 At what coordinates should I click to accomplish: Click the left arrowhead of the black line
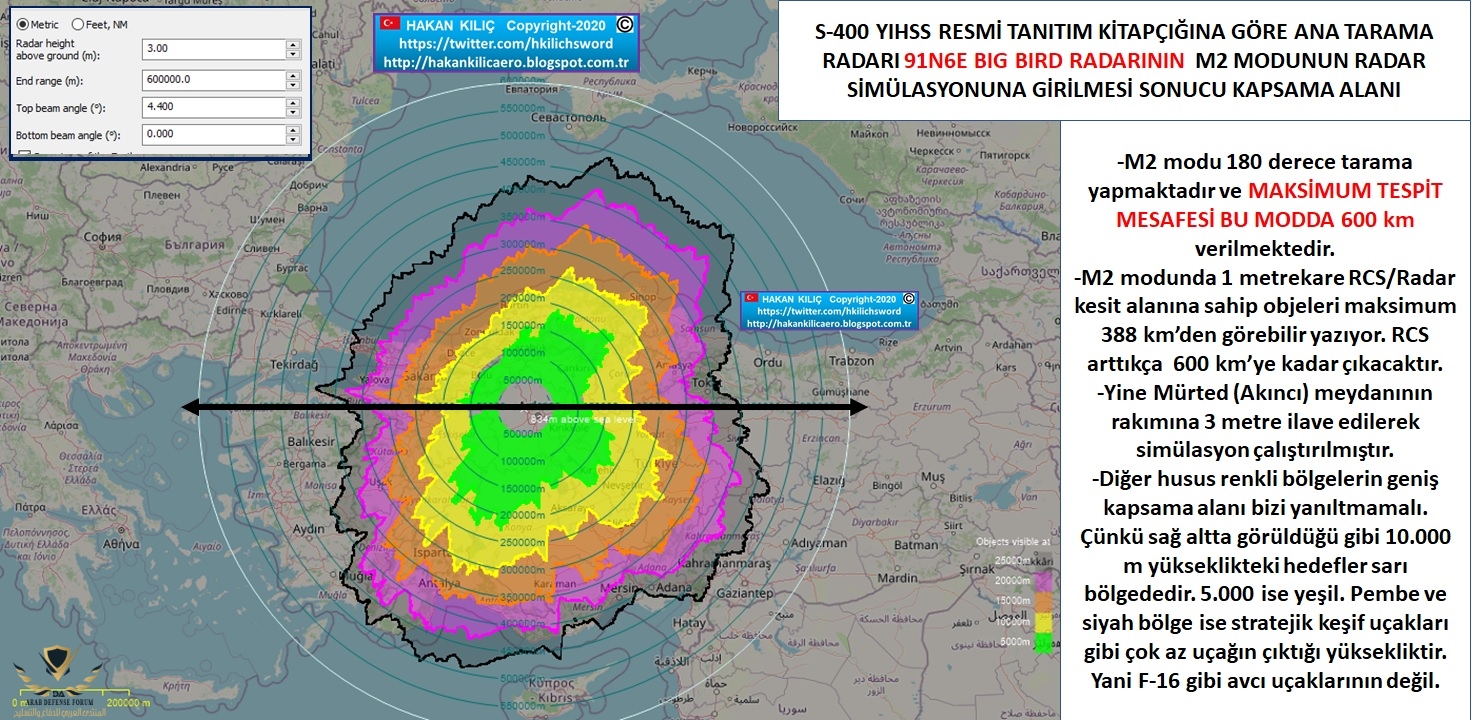[x=190, y=407]
